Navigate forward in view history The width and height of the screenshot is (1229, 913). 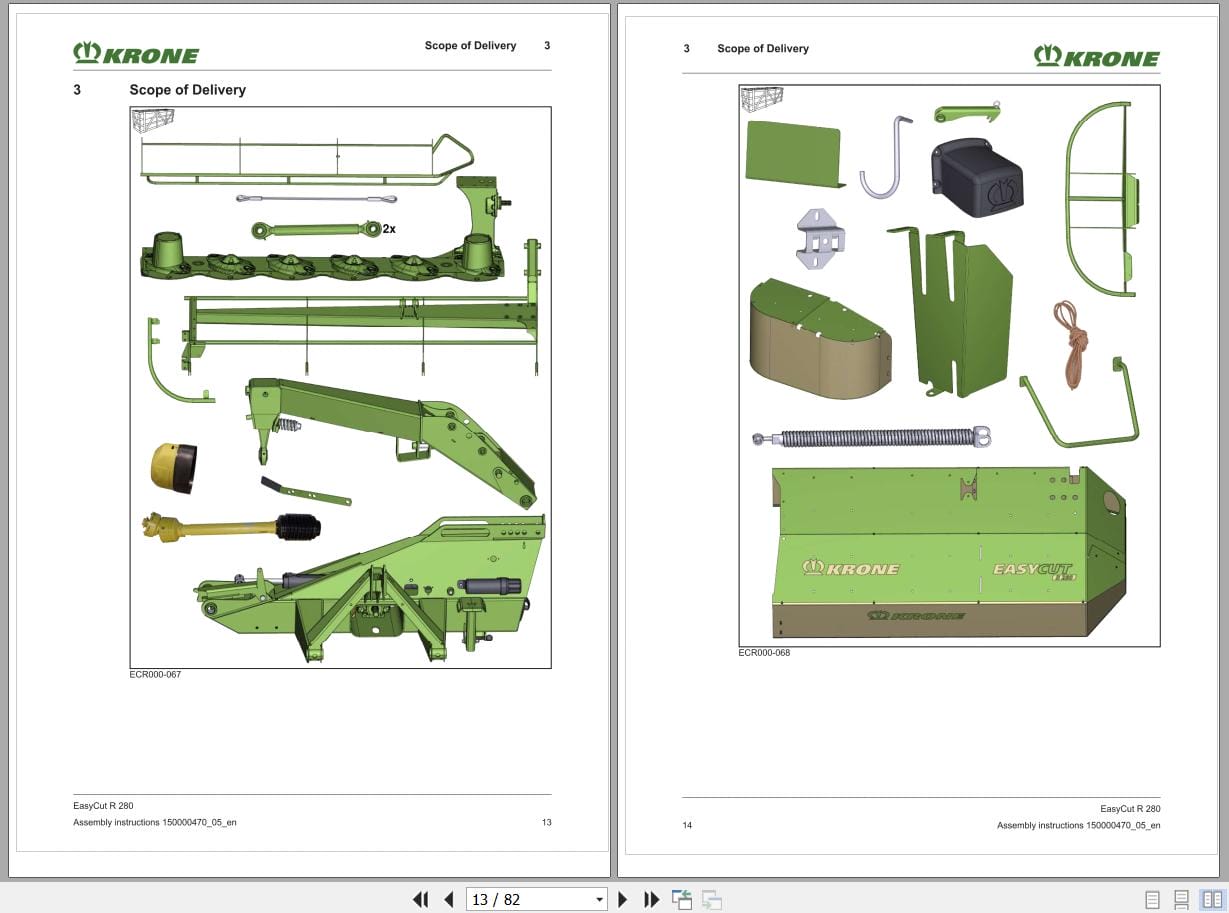[x=711, y=899]
